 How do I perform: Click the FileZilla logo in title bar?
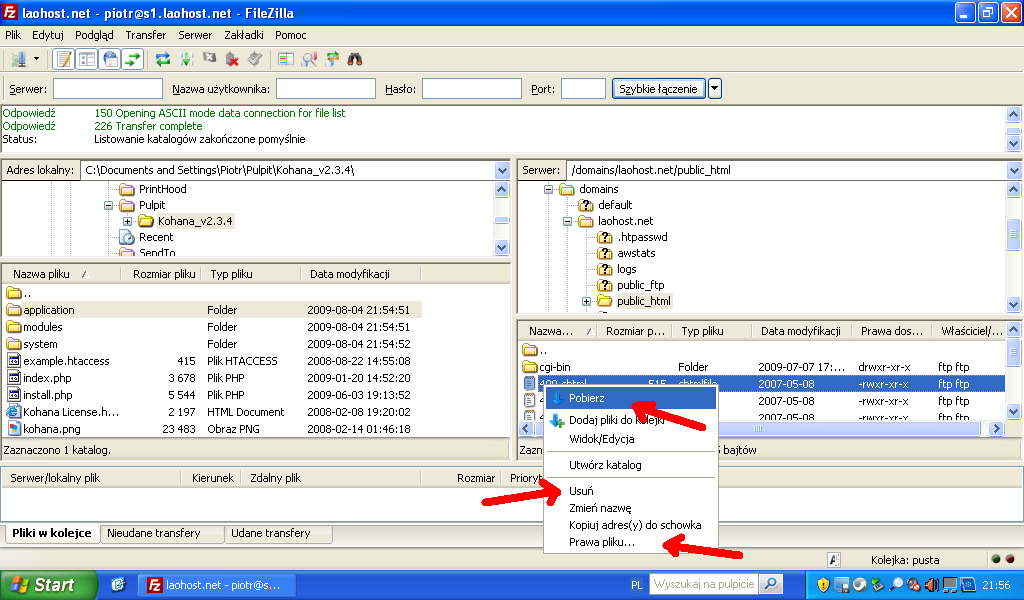point(10,12)
